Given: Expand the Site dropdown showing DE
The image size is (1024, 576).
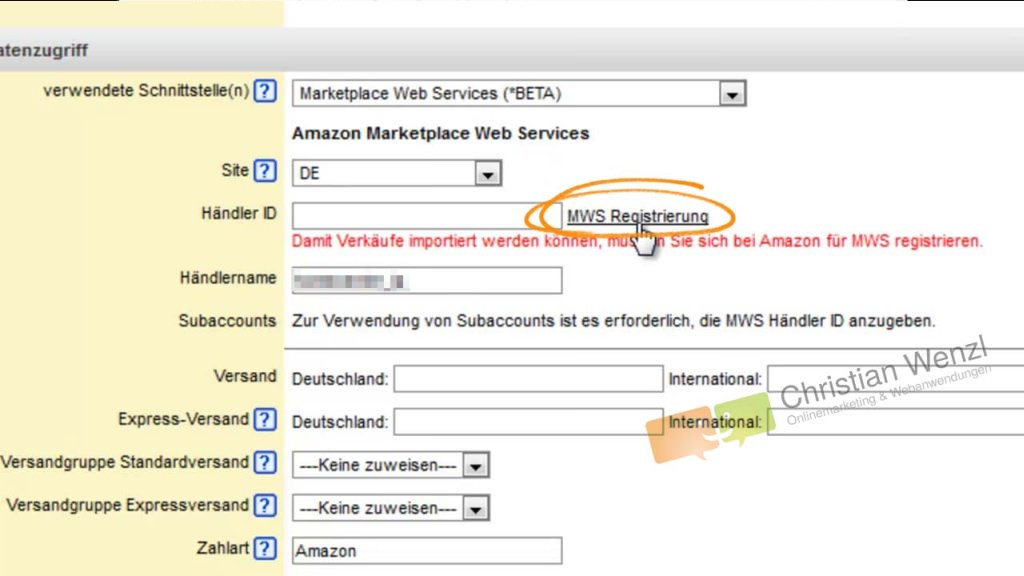Looking at the screenshot, I should 396,174.
